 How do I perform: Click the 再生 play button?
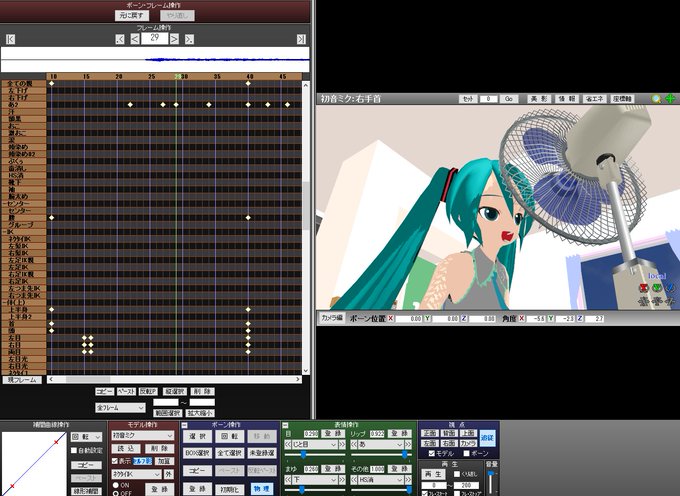coord(434,474)
